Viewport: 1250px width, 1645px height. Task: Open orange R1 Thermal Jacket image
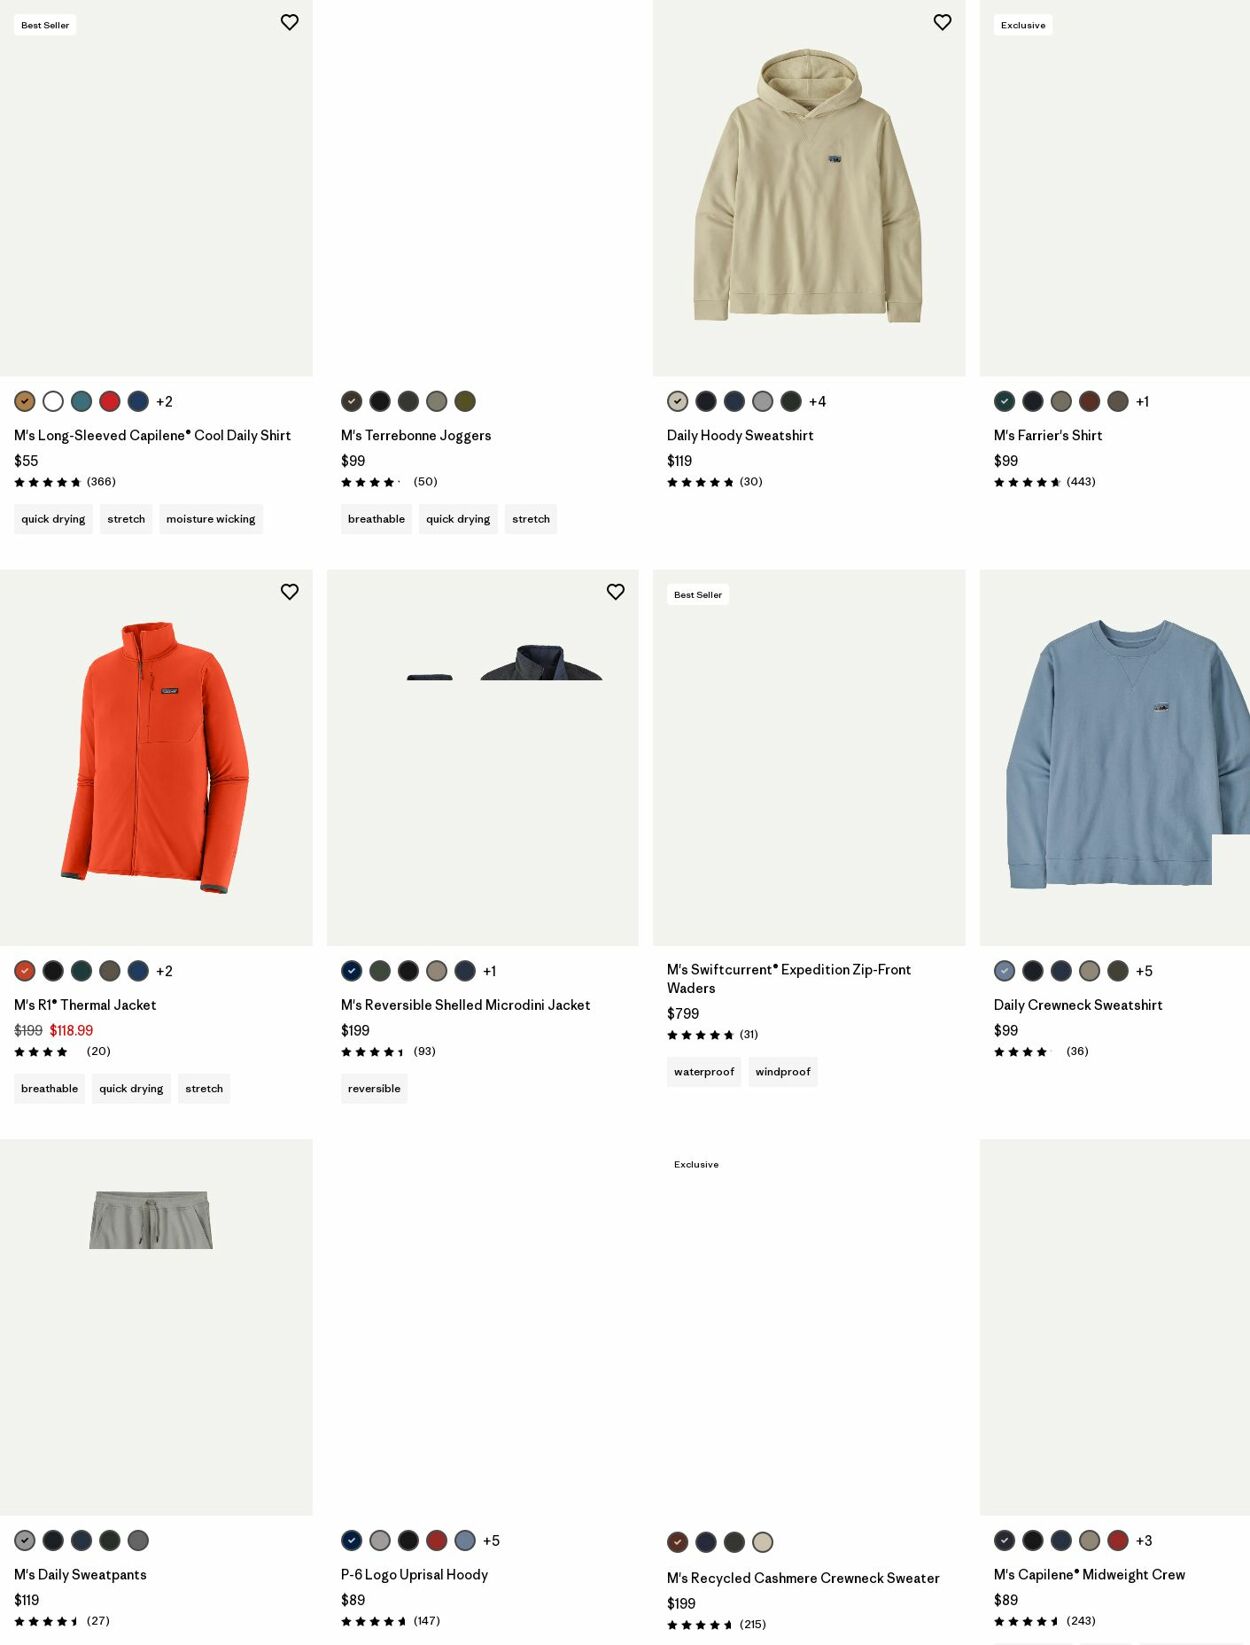pyautogui.click(x=156, y=758)
